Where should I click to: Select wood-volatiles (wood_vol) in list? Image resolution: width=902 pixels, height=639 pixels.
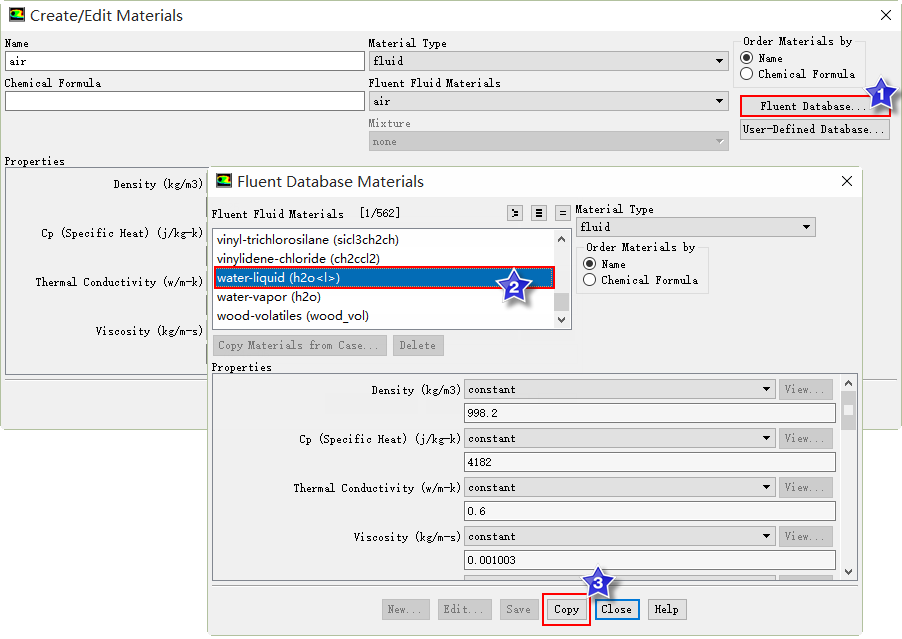[384, 316]
